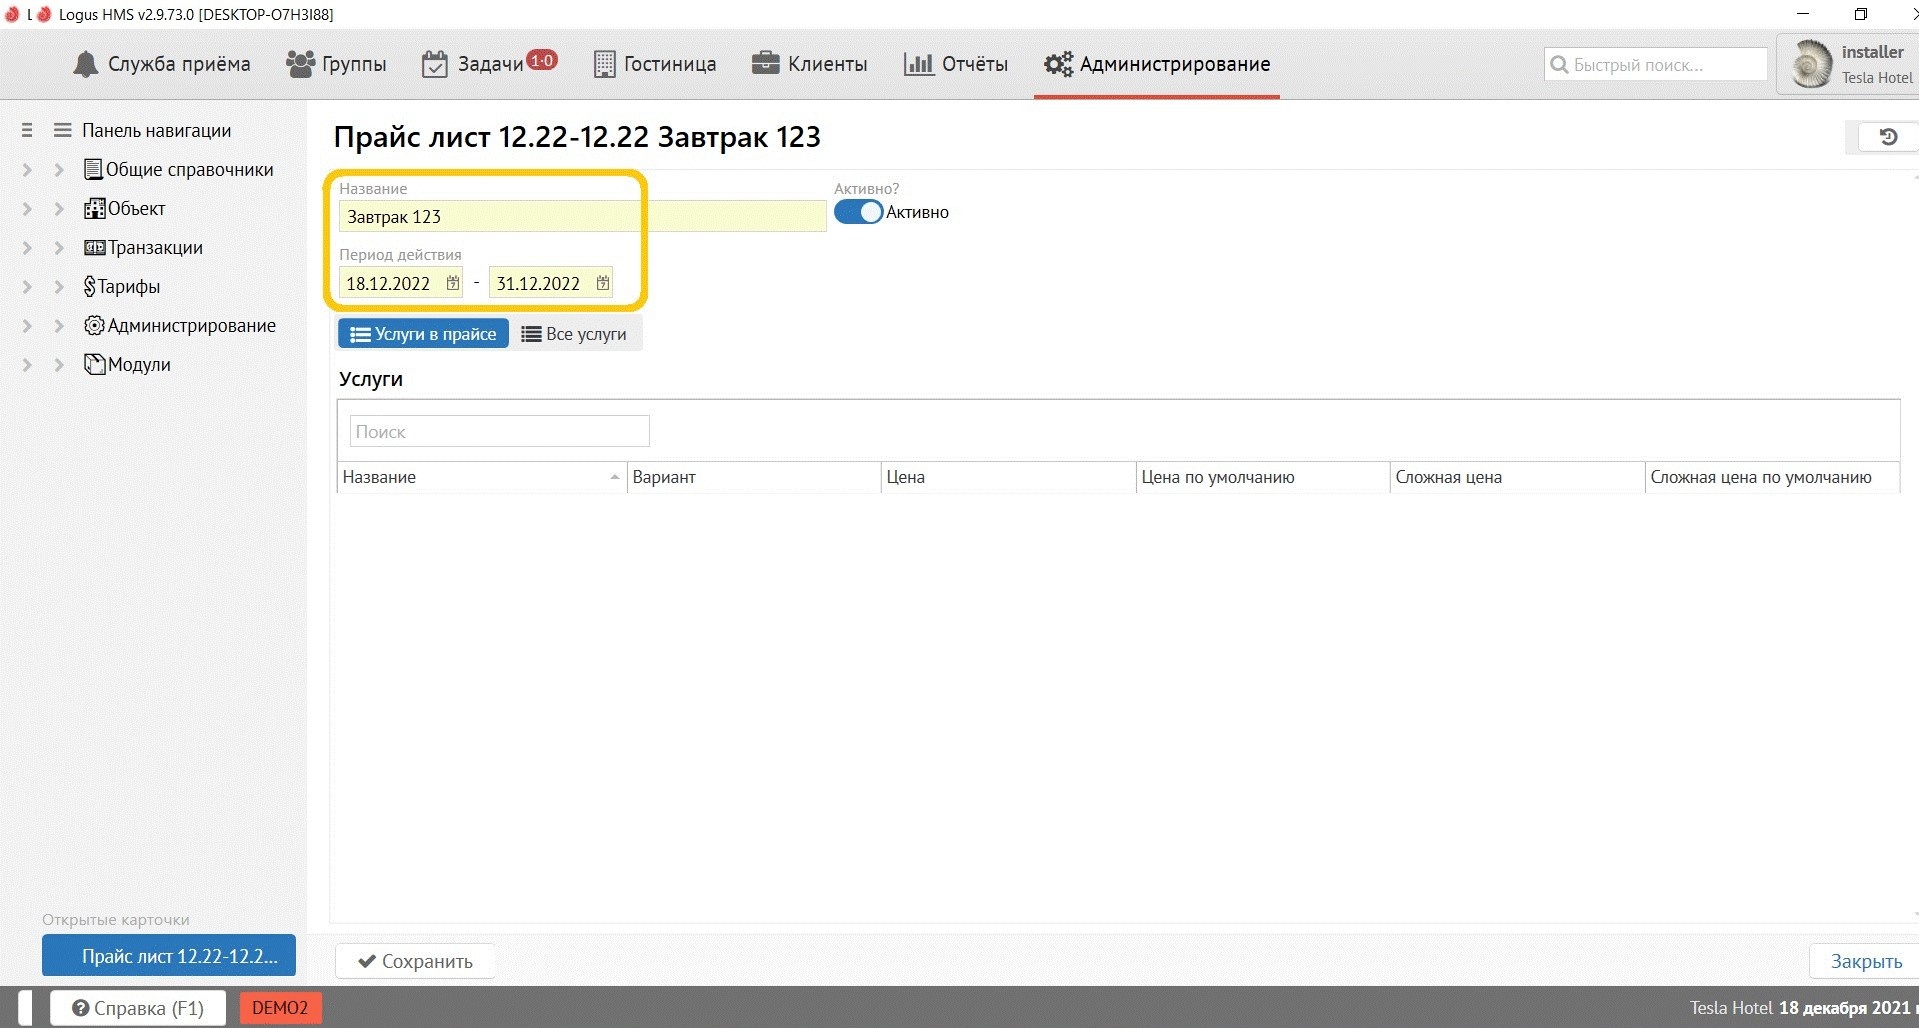
Task: Toggle the Активно switch off
Action: [858, 212]
